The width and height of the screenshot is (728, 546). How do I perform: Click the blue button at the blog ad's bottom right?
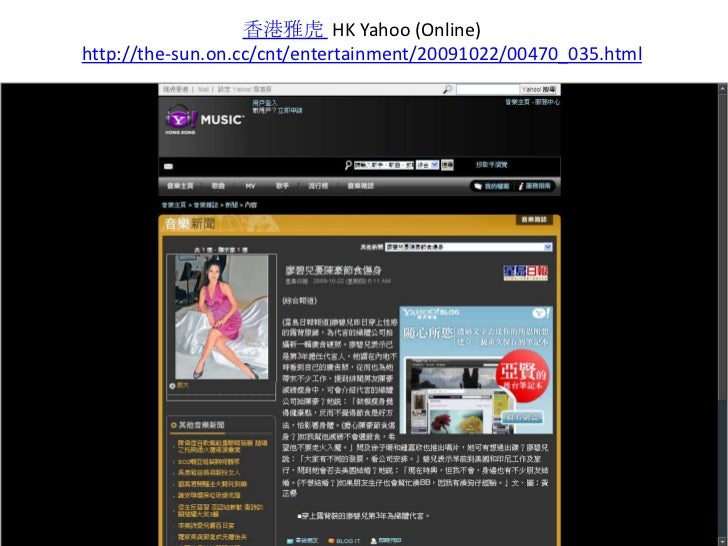(522, 417)
